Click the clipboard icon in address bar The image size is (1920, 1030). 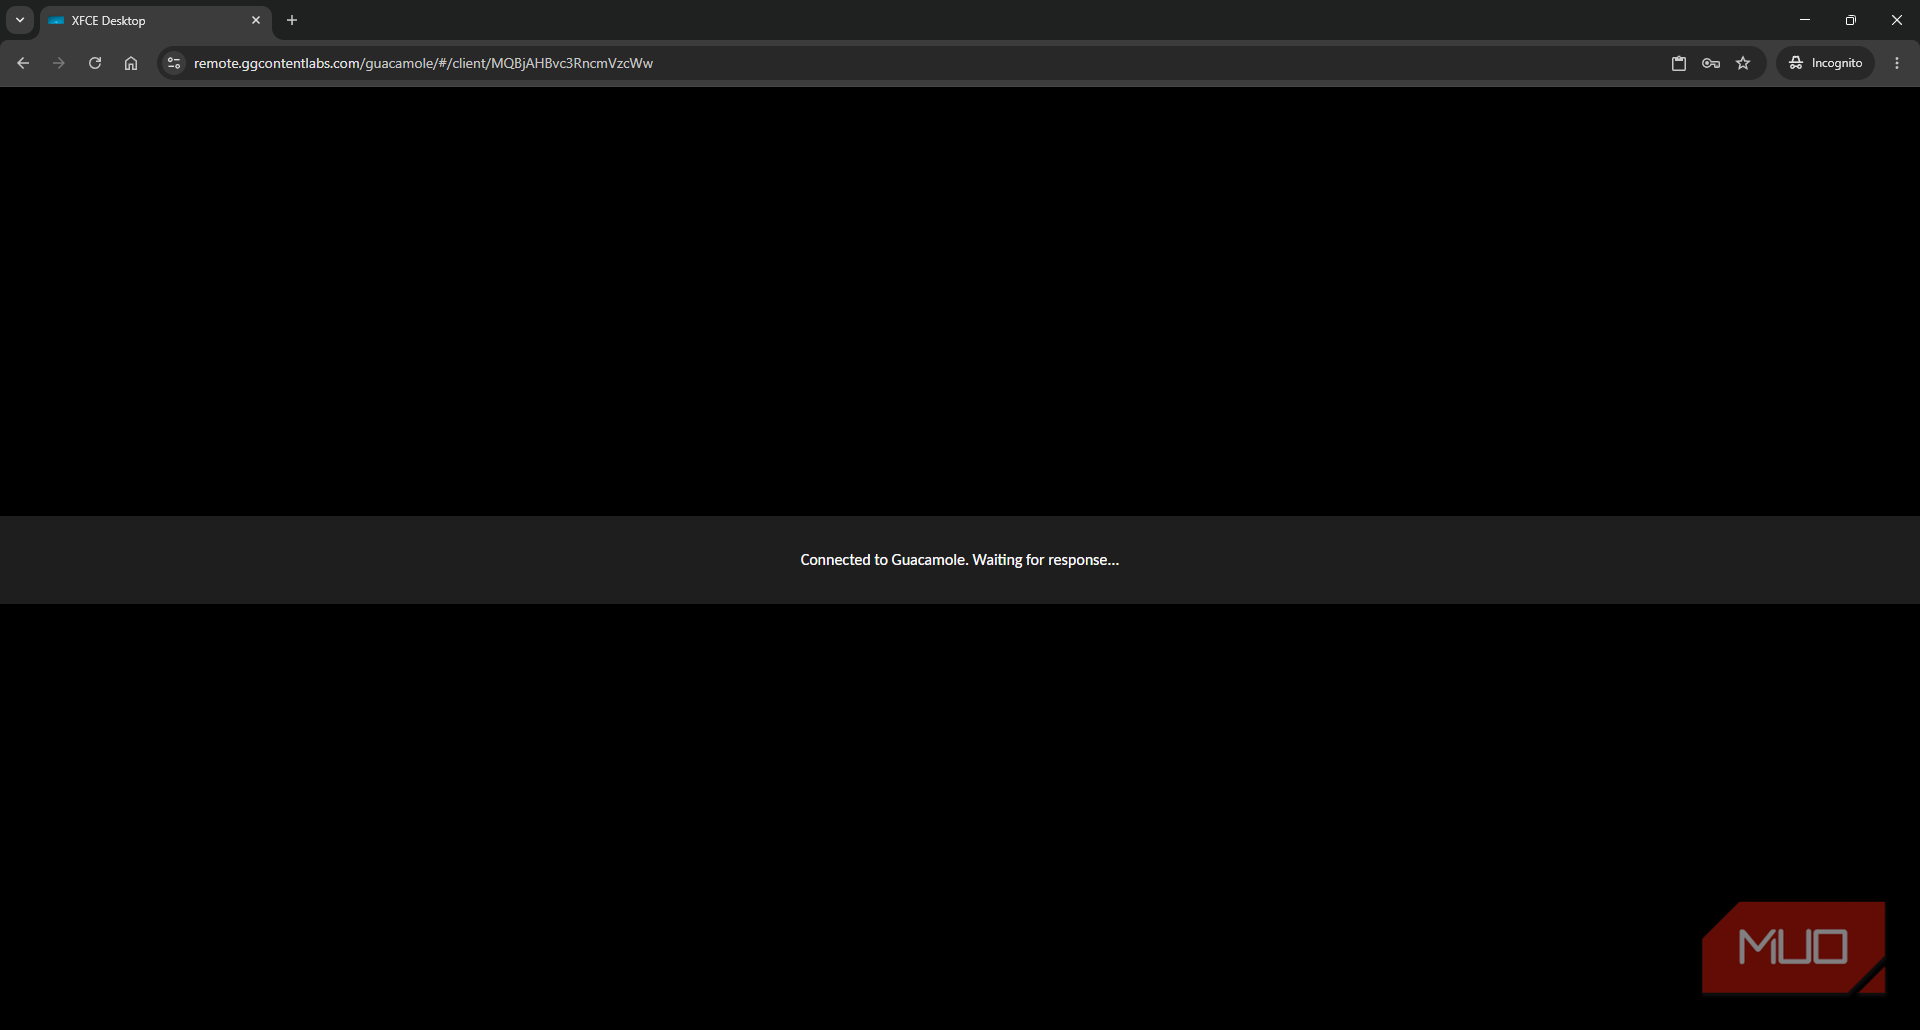tap(1679, 63)
